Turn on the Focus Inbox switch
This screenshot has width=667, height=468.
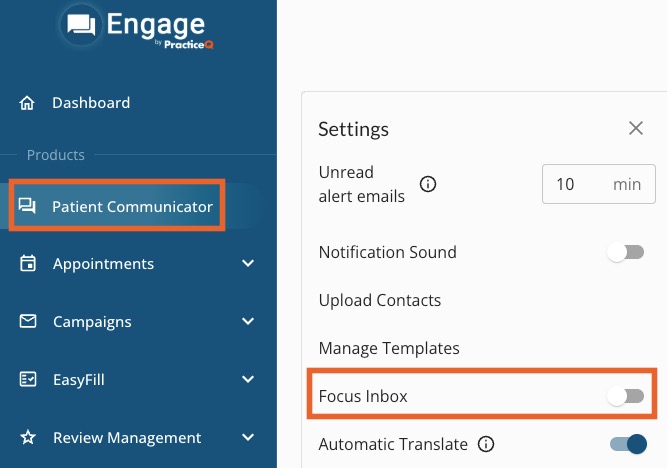(625, 396)
